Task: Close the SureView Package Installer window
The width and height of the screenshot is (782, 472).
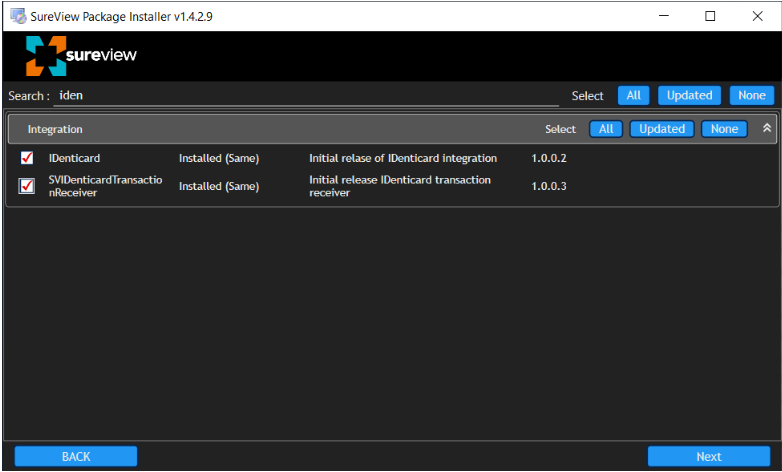Action: pyautogui.click(x=757, y=16)
